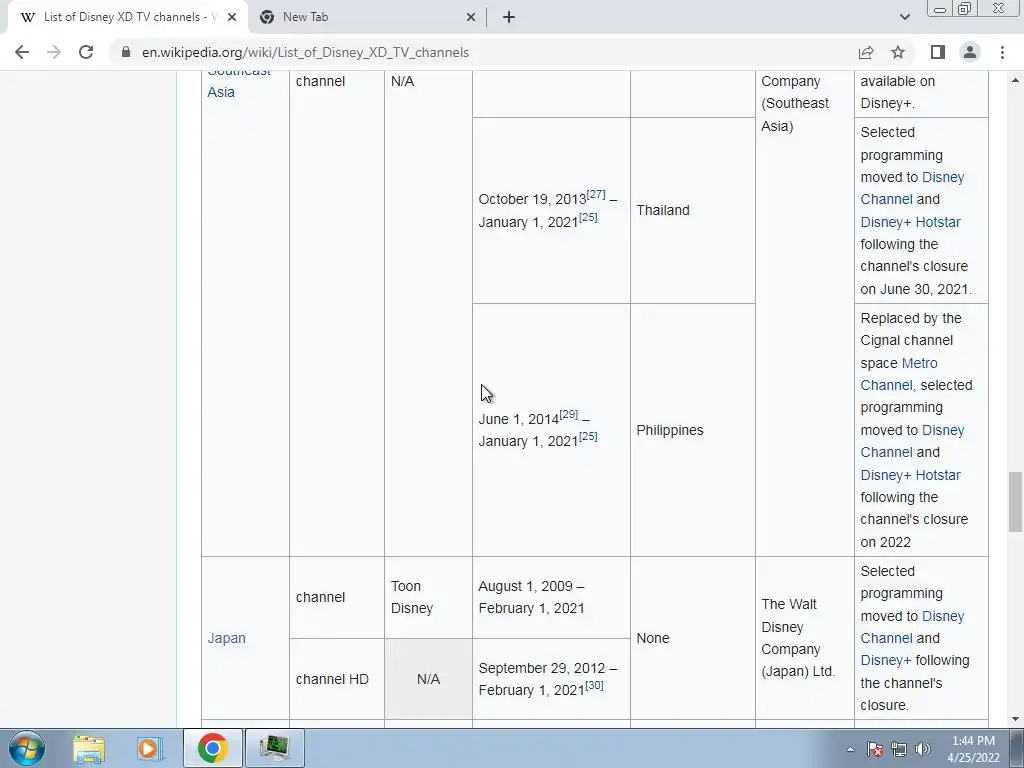
Task: Select the Chrome taskbar icon
Action: click(x=212, y=748)
